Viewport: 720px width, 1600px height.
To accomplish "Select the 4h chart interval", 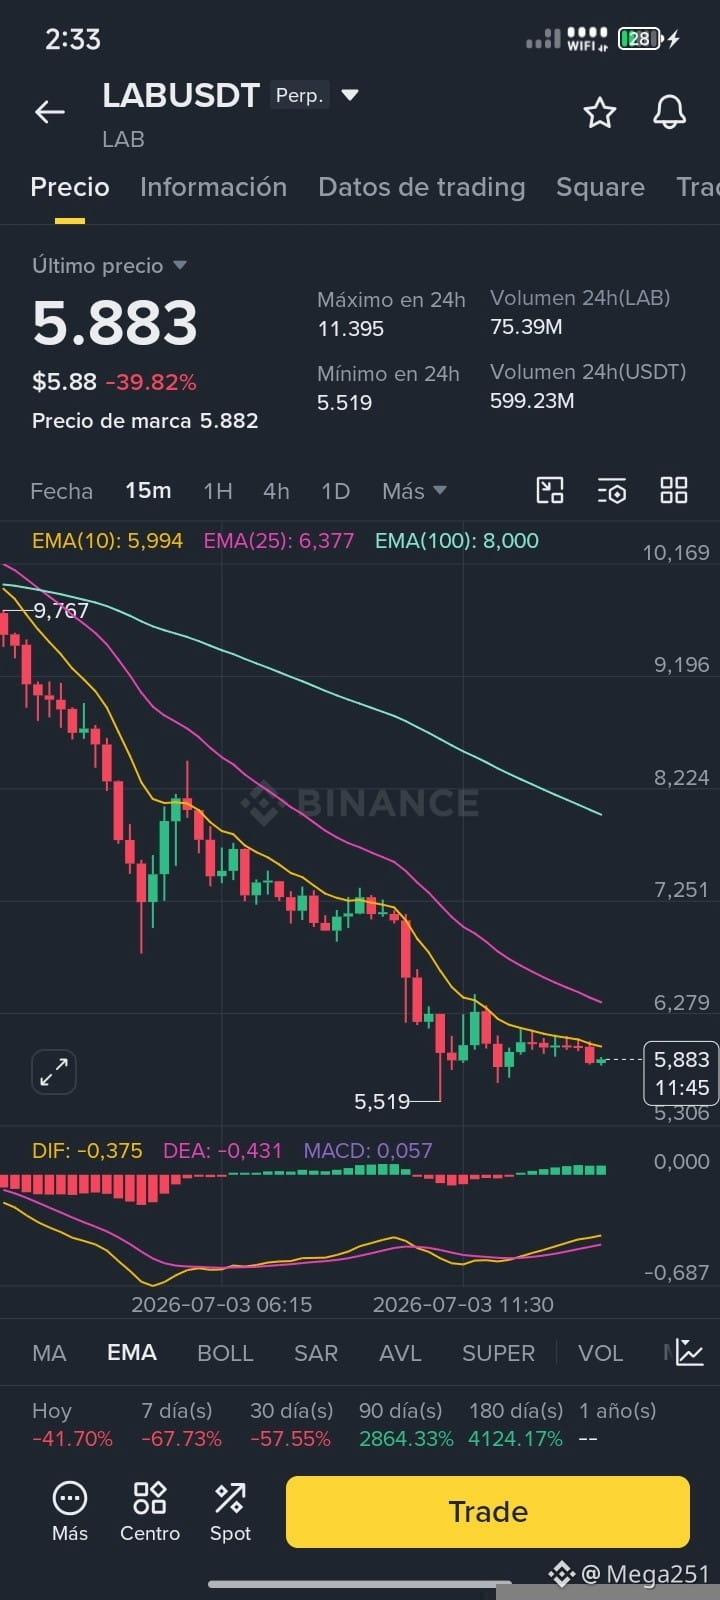I will 276,491.
